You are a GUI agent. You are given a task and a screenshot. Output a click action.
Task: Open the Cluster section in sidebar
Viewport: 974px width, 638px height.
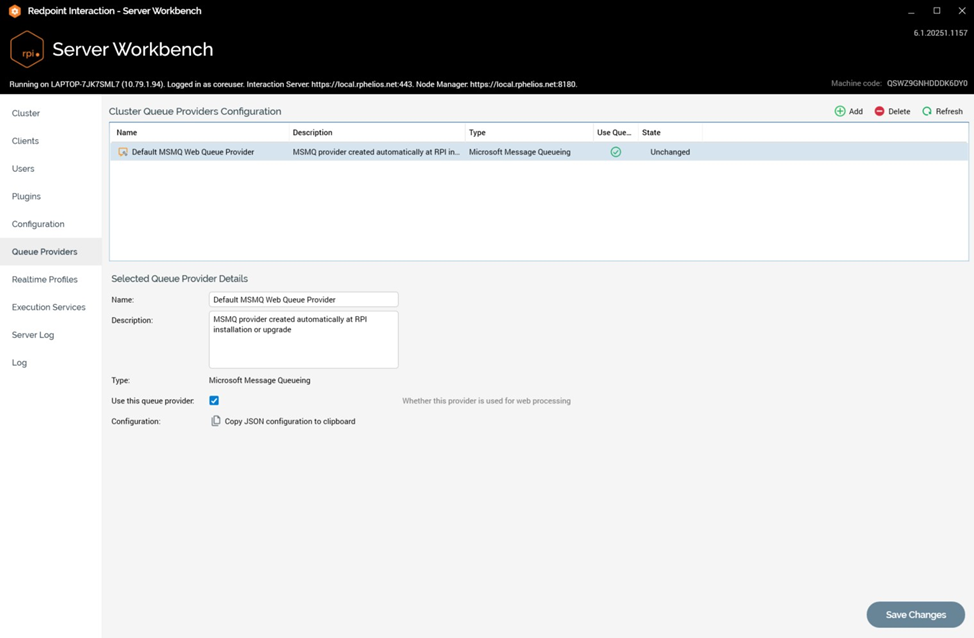[26, 113]
